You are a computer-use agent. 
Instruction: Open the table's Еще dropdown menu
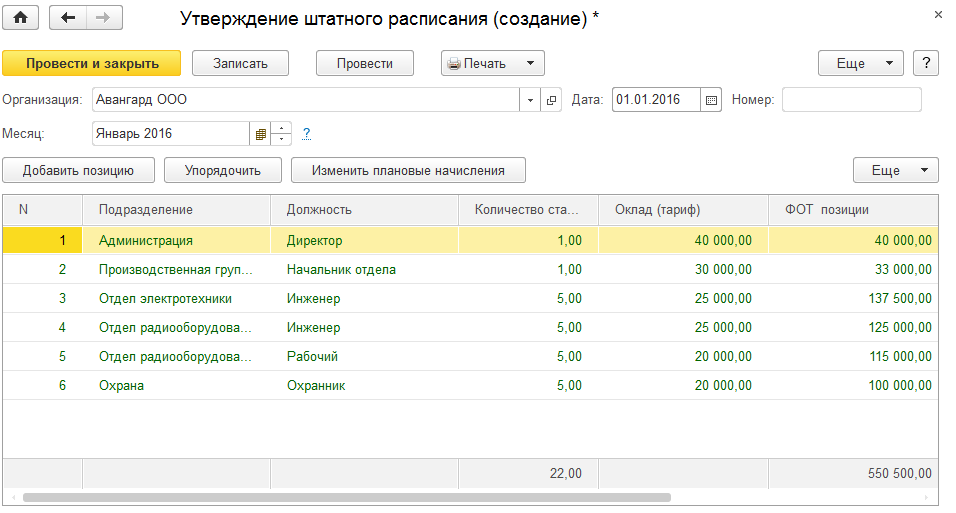click(x=895, y=170)
